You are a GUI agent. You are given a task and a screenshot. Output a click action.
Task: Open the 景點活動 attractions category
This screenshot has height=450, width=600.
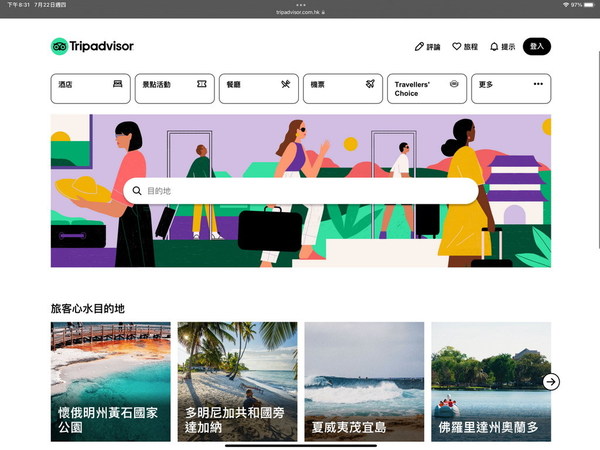tap(174, 88)
